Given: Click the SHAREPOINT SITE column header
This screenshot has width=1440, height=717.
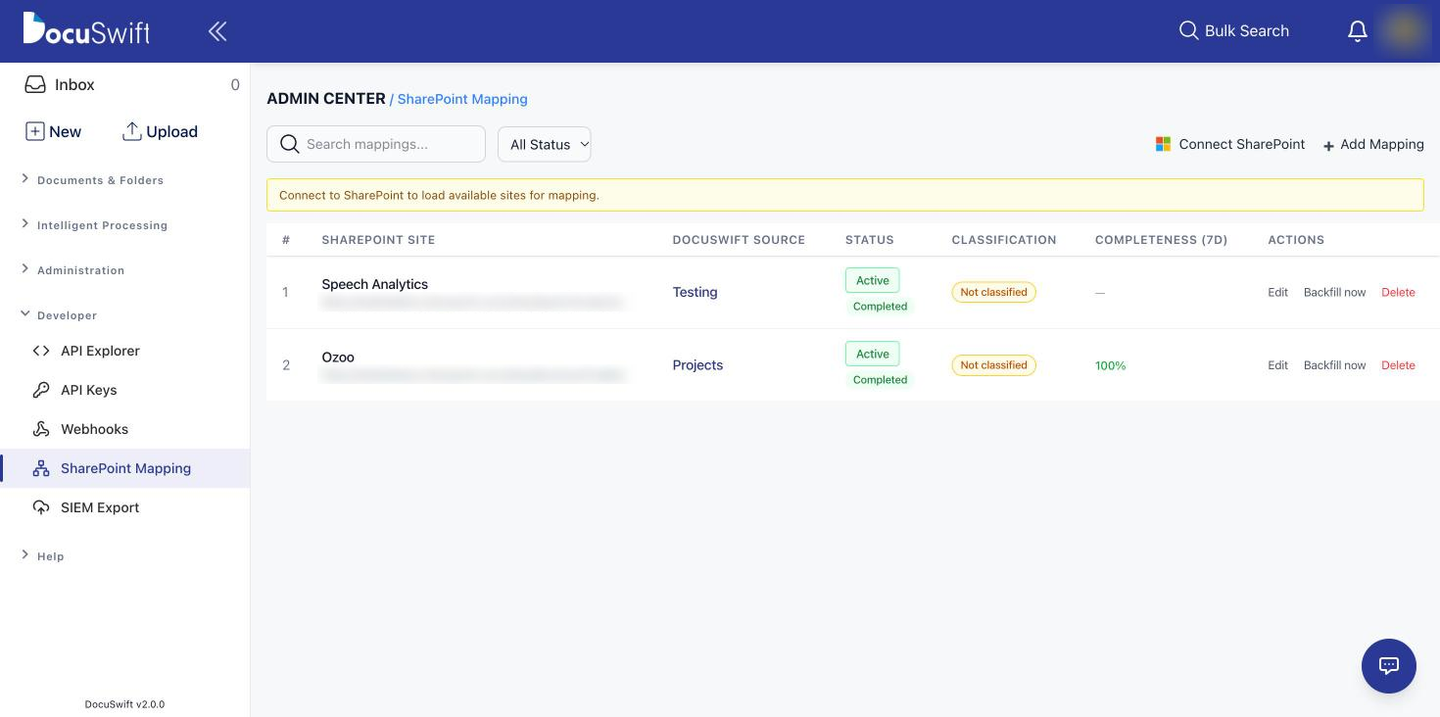Looking at the screenshot, I should click(378, 240).
